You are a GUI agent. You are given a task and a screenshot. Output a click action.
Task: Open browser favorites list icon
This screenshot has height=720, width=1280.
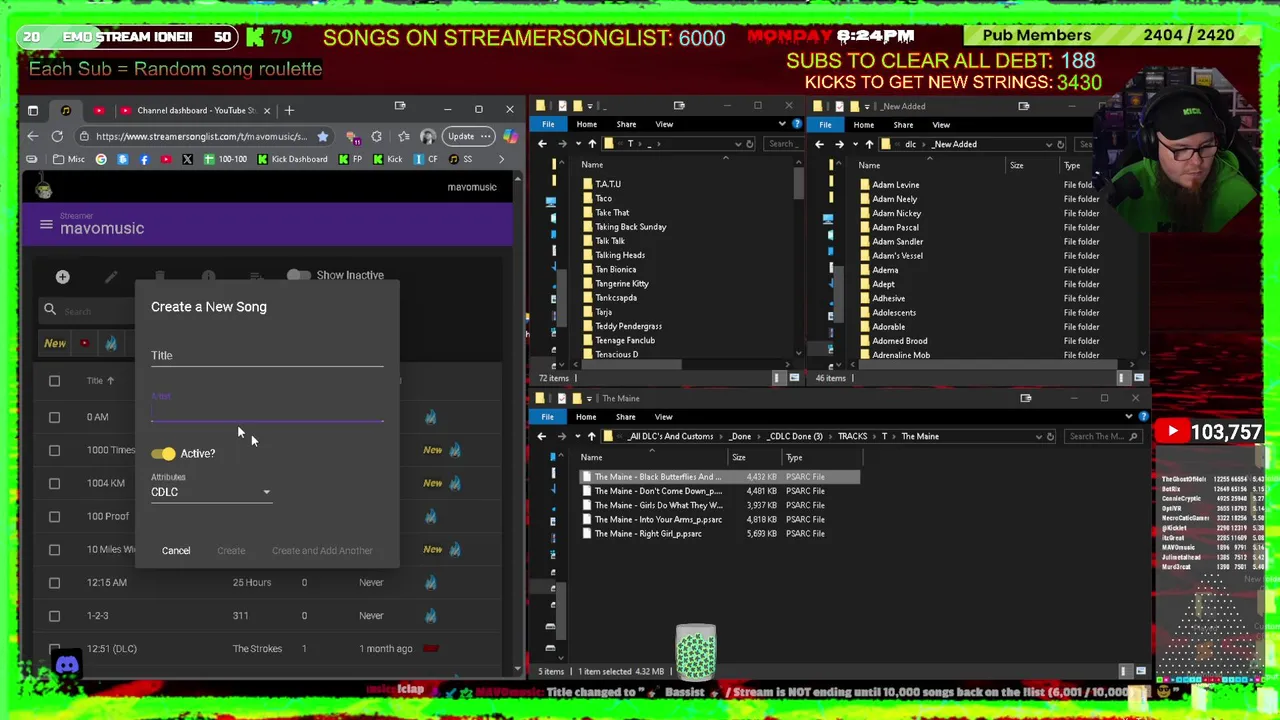402,136
